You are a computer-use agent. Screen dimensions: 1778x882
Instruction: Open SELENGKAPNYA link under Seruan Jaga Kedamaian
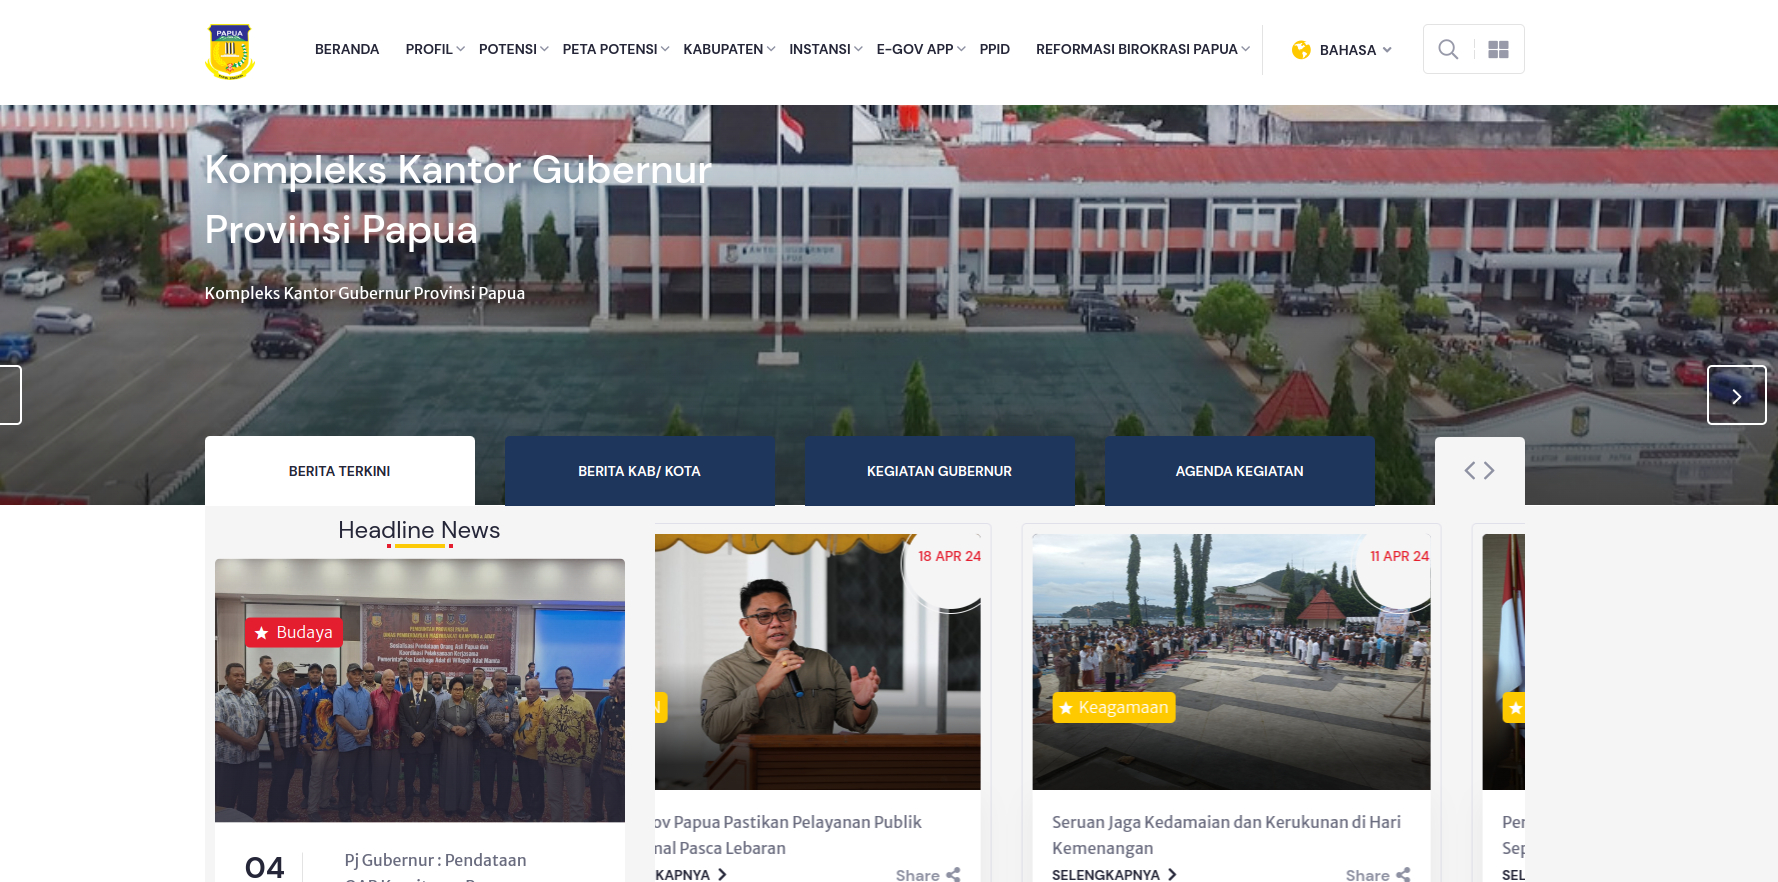[x=1114, y=875]
